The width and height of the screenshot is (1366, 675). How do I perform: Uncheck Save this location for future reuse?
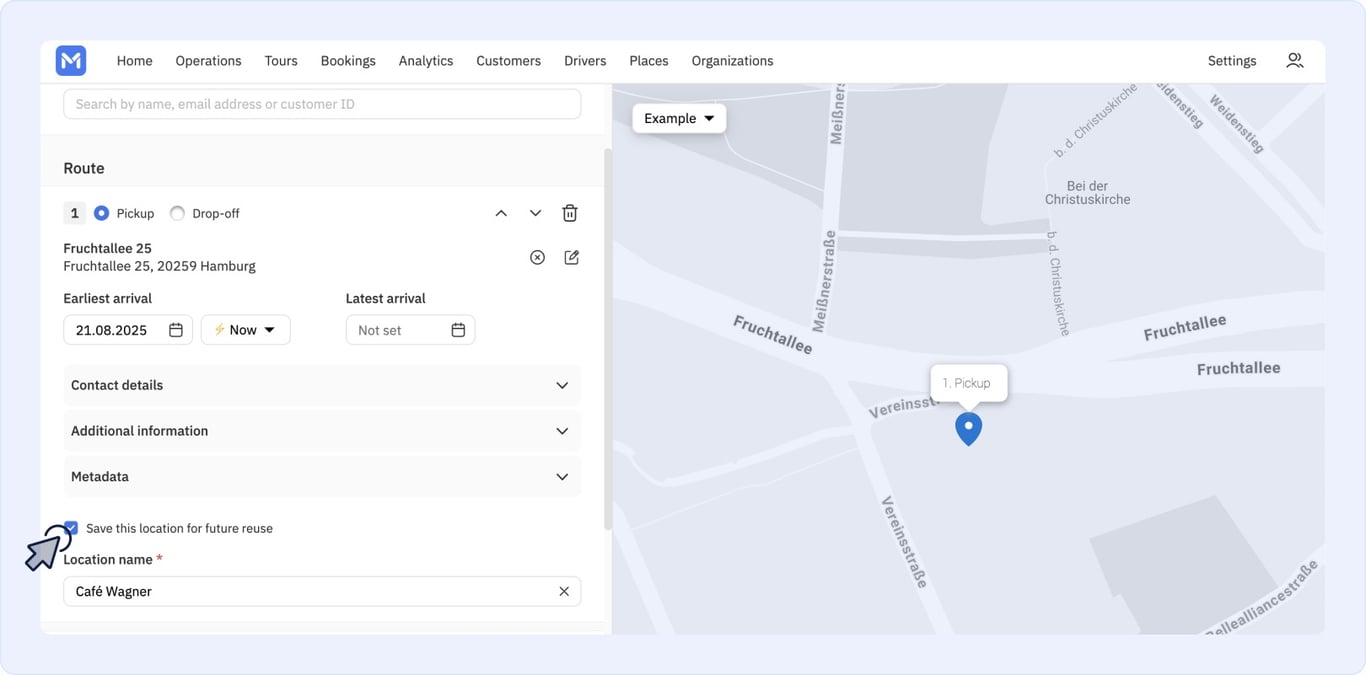[x=71, y=528]
